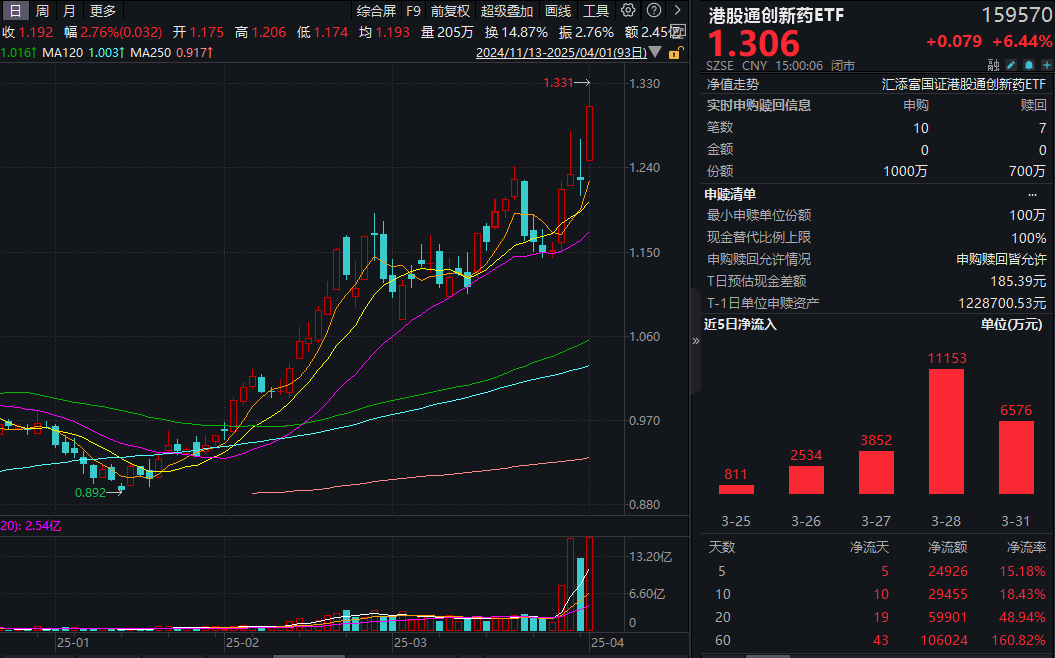This screenshot has width=1055, height=658.
Task: Open the date range dropdown triangle
Action: click(654, 52)
